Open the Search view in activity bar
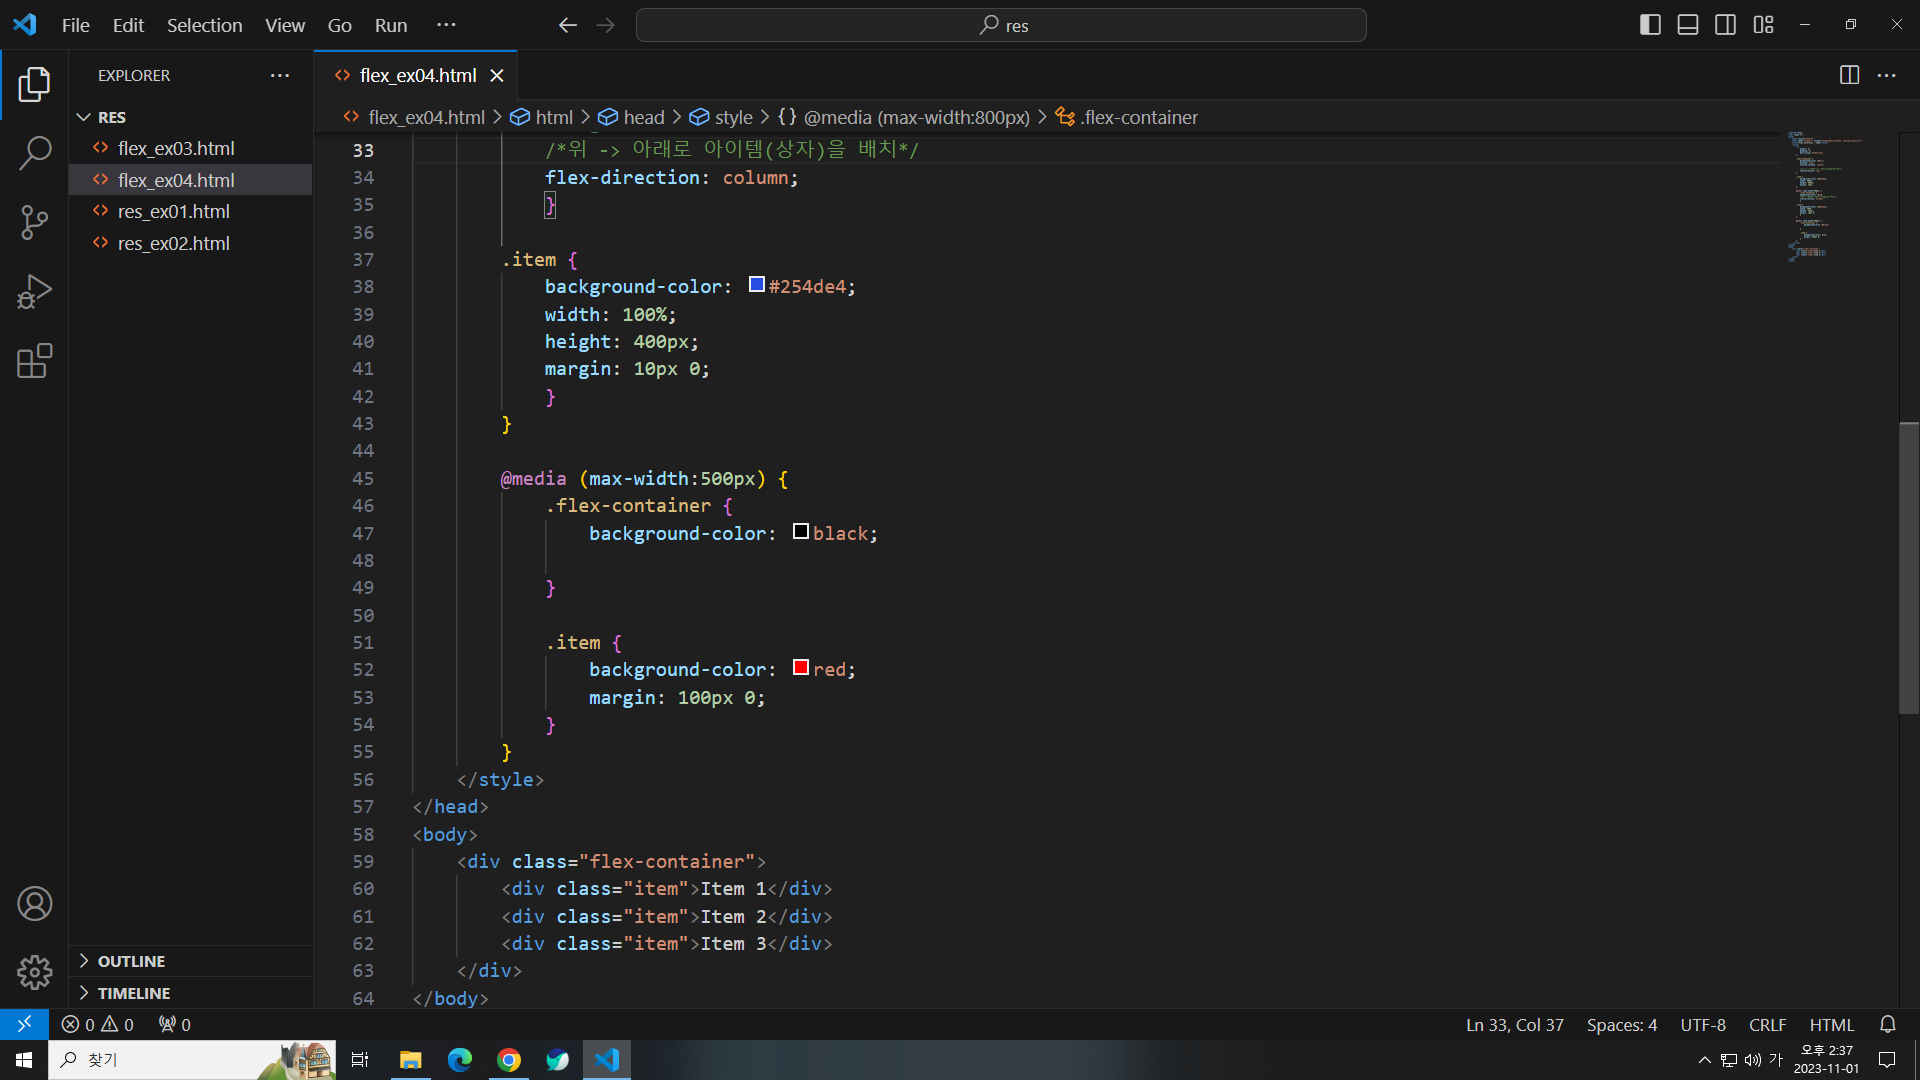Screen dimensions: 1920x1080 click(35, 153)
